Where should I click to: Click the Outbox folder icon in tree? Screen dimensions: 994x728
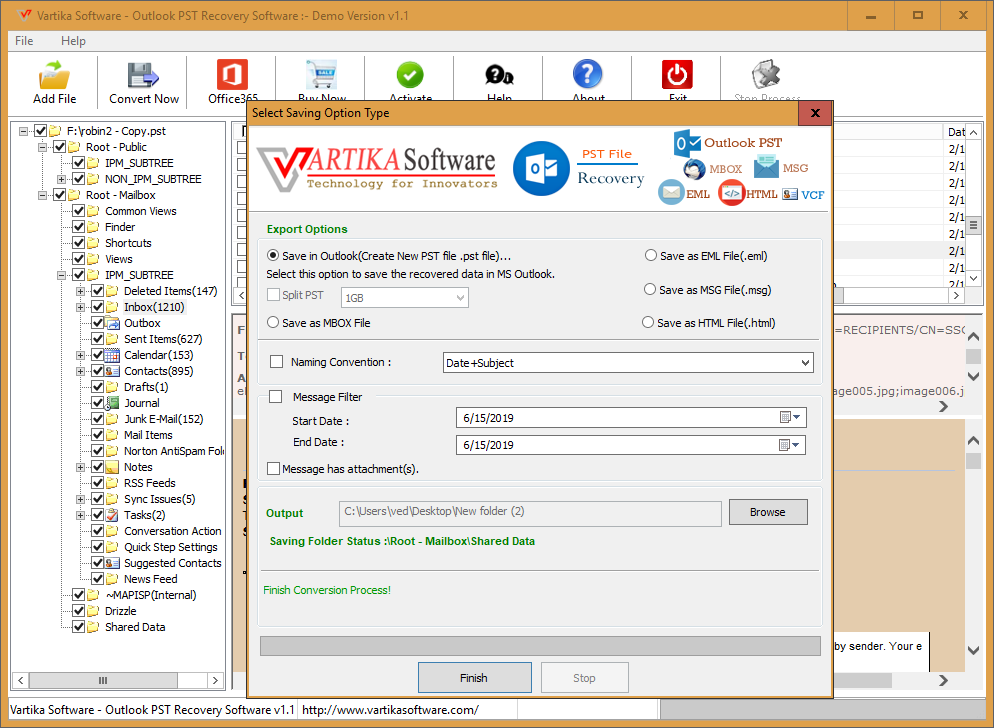(112, 323)
